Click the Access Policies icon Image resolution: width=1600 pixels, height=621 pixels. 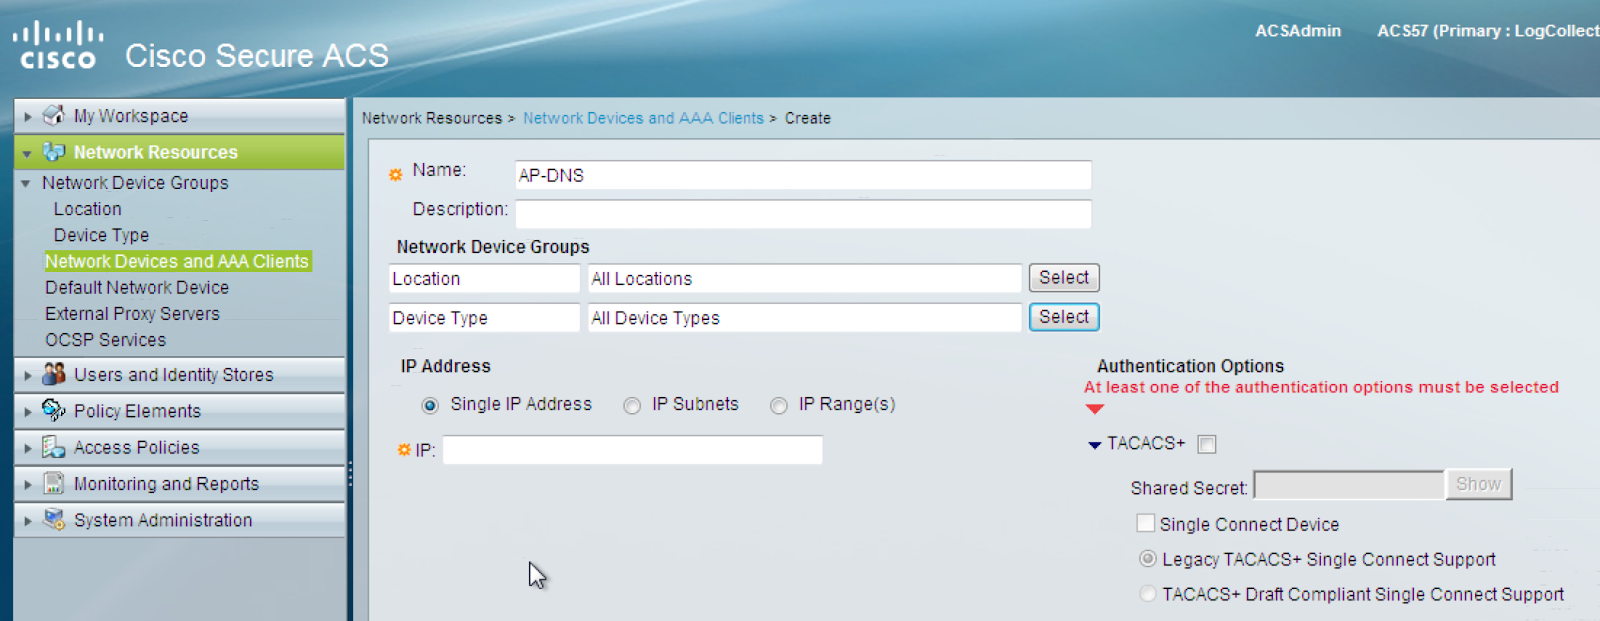[x=54, y=447]
